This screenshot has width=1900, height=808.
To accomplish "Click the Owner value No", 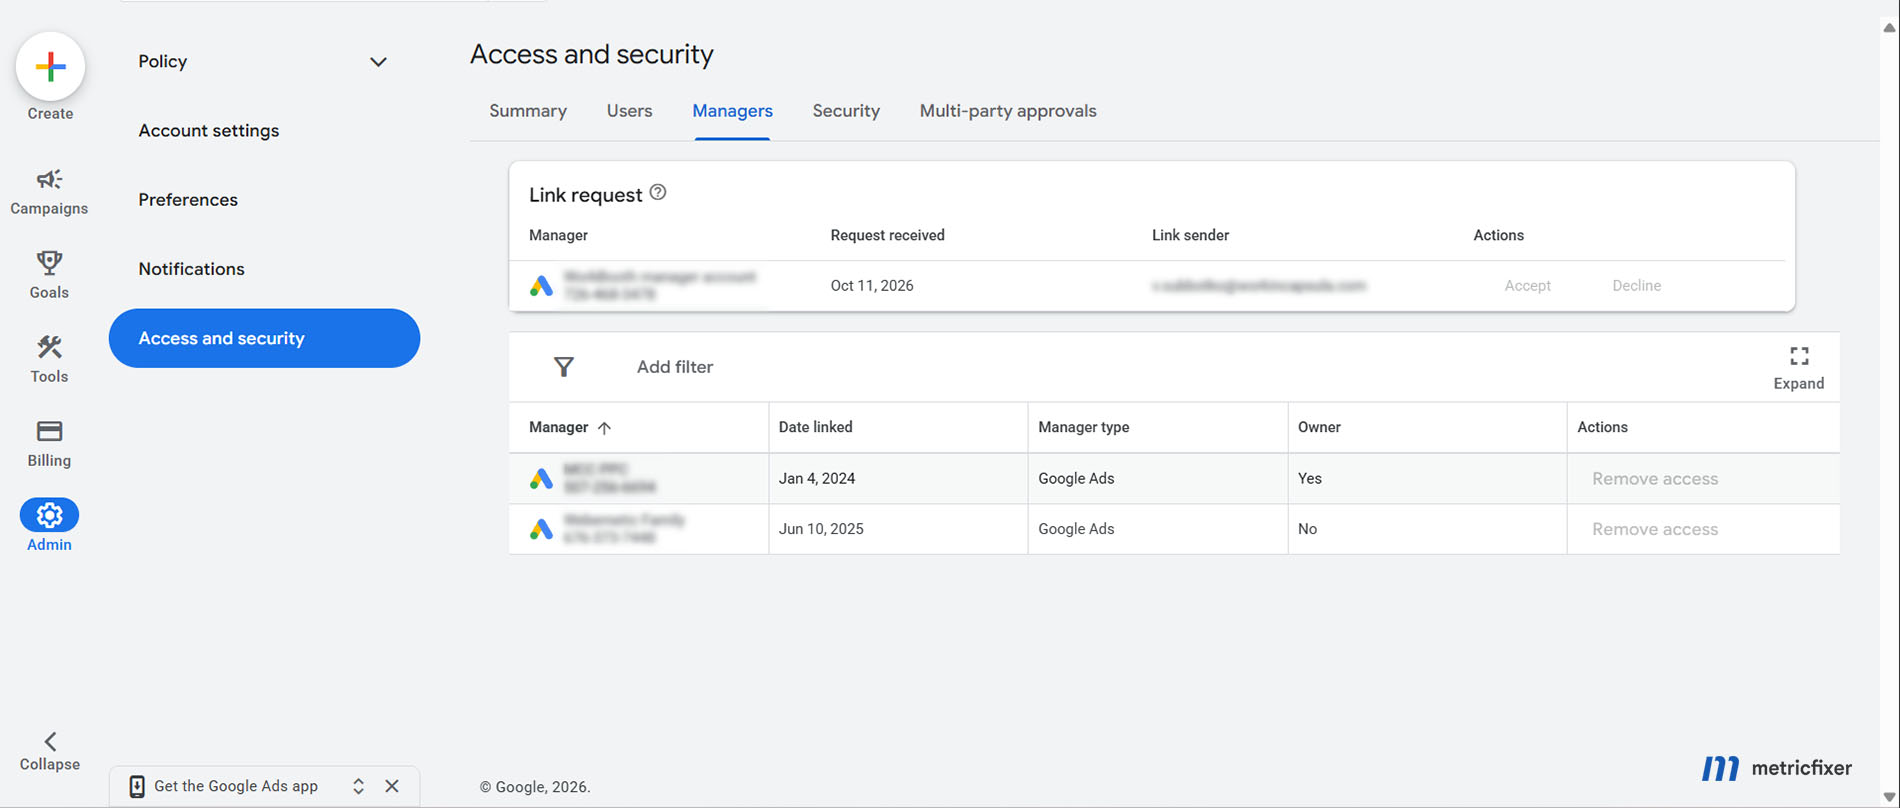I will click(1308, 529).
